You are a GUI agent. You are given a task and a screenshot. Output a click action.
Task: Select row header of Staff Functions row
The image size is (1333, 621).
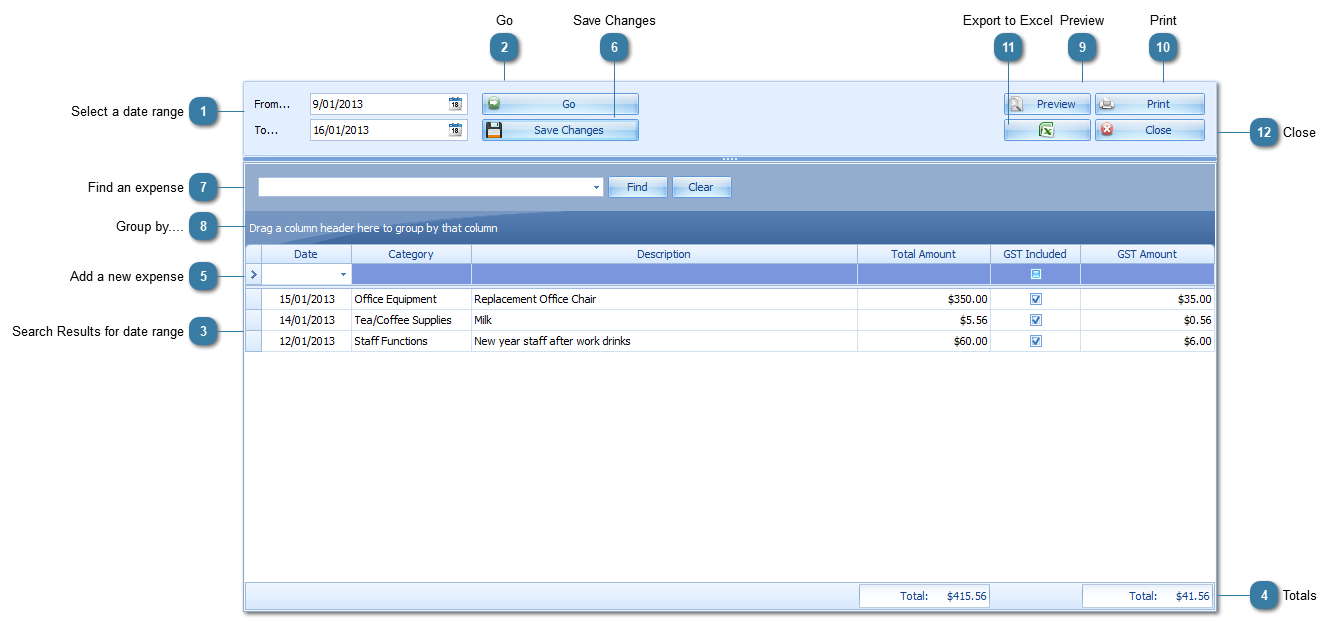click(253, 341)
